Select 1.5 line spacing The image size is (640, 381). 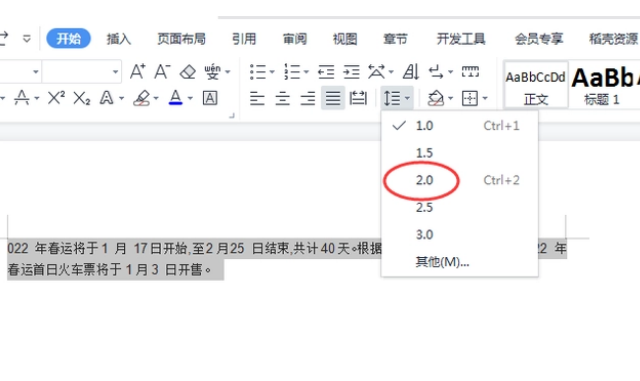point(460,153)
